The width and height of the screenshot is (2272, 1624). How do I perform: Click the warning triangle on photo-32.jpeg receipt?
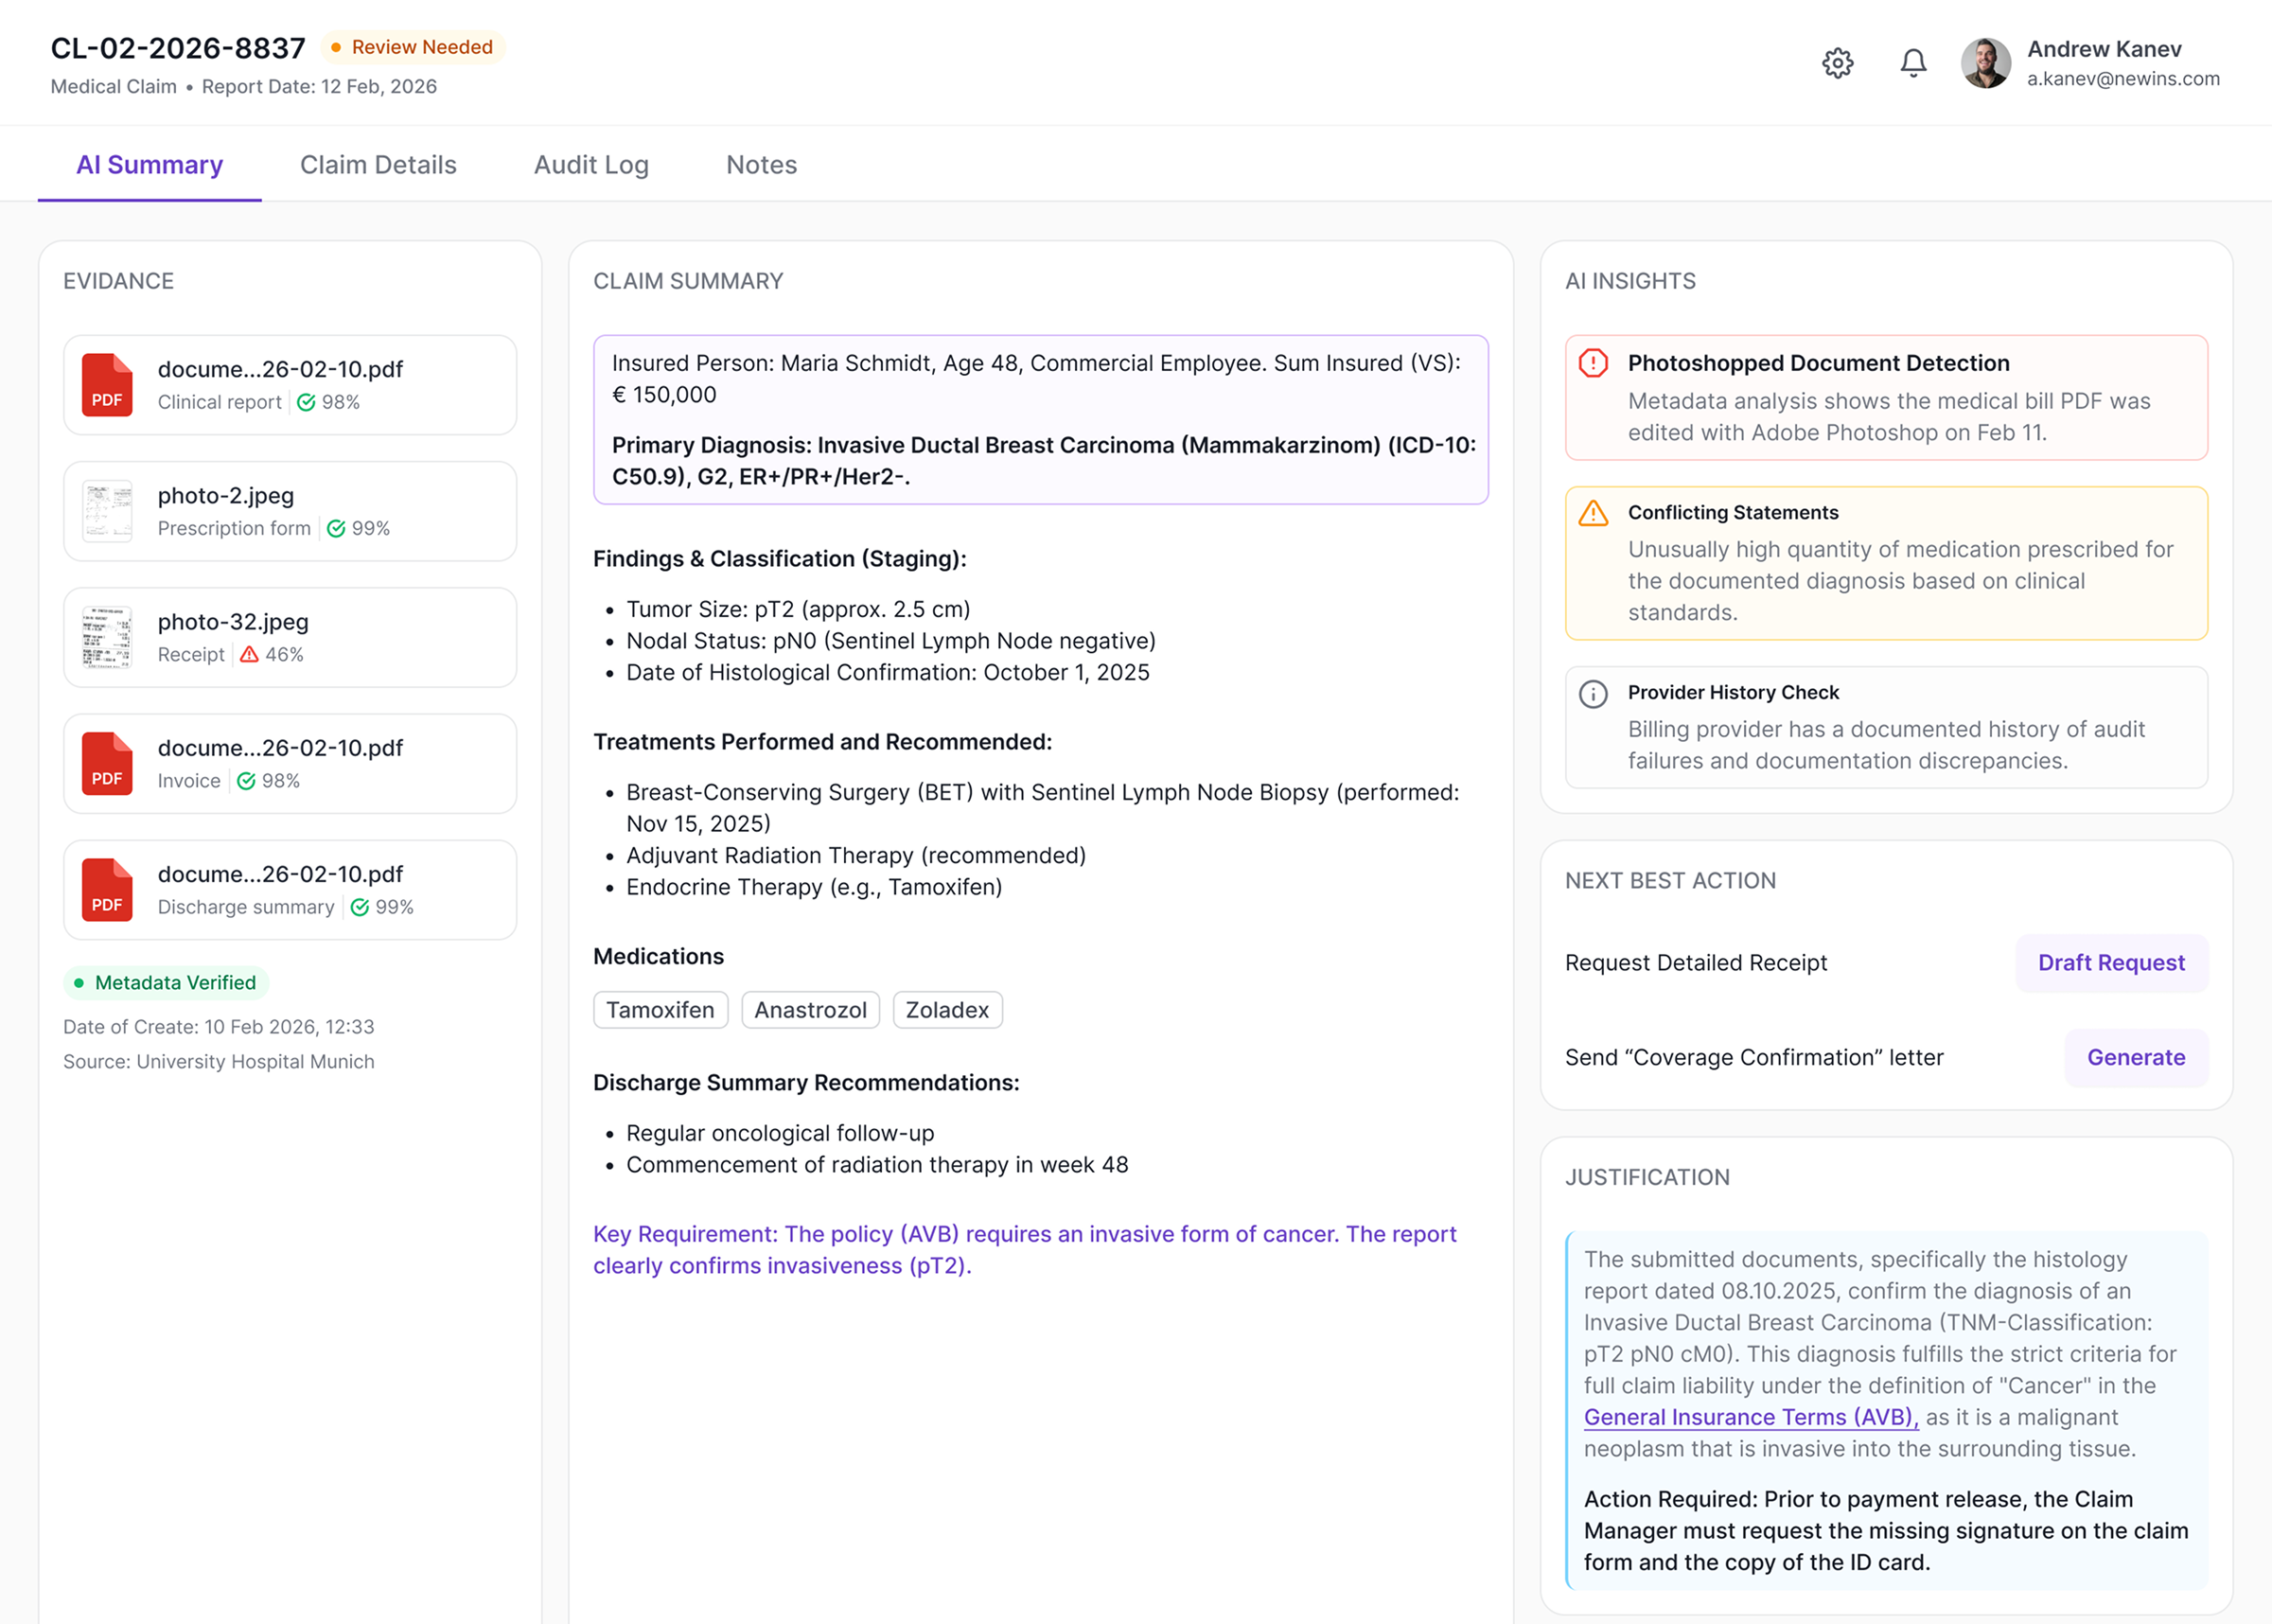(x=249, y=654)
